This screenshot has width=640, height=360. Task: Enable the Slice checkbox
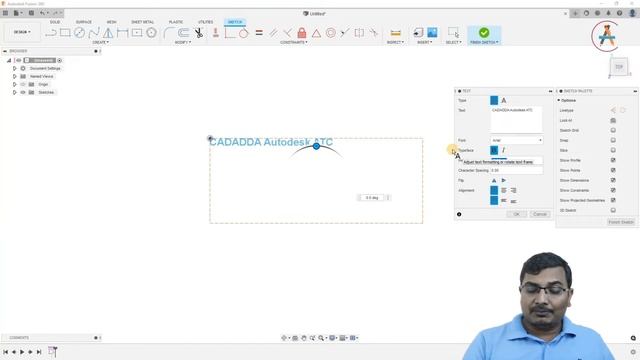(613, 150)
